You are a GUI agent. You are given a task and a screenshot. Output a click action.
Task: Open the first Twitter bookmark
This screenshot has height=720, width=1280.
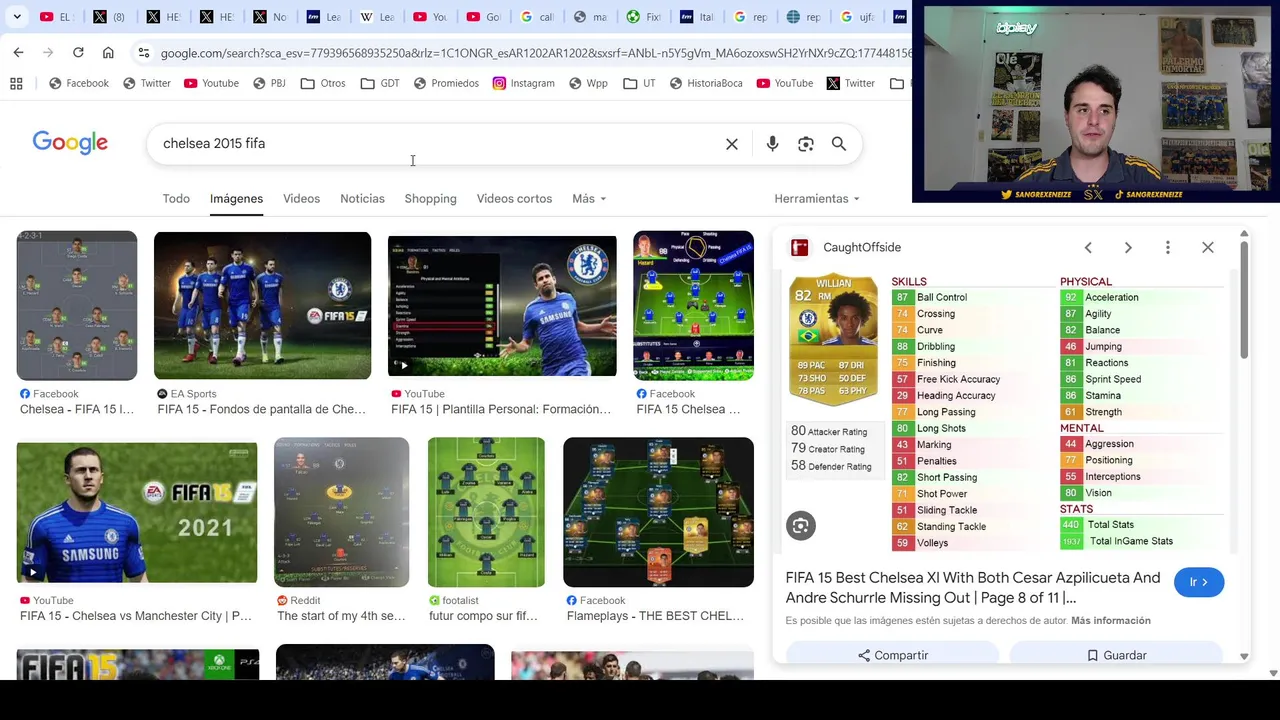147,83
